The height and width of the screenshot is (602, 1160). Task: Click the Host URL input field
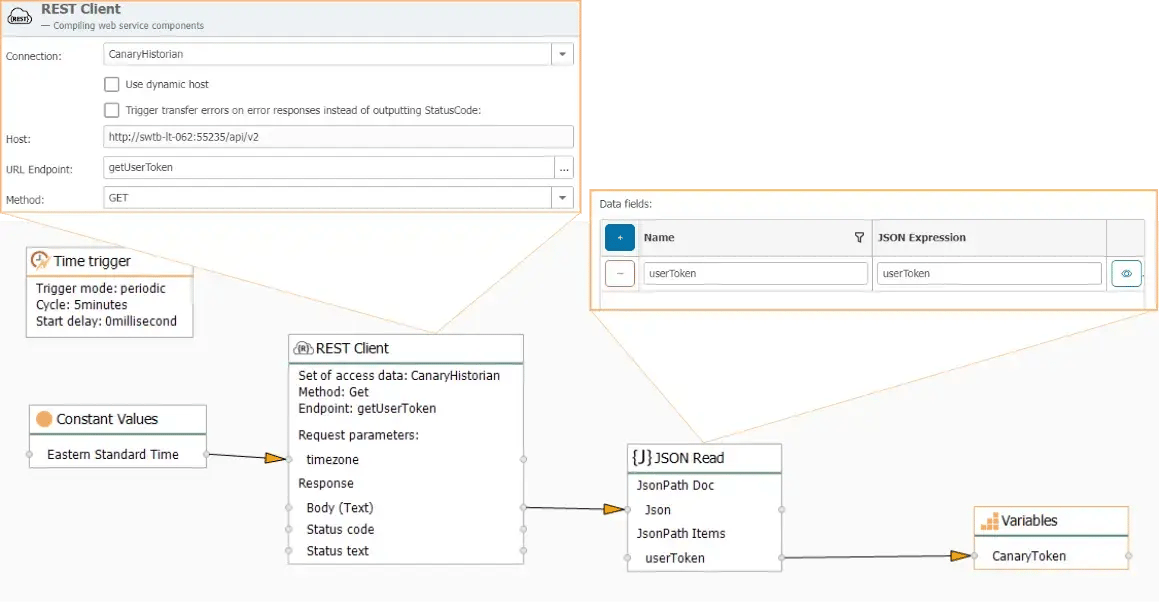[337, 136]
